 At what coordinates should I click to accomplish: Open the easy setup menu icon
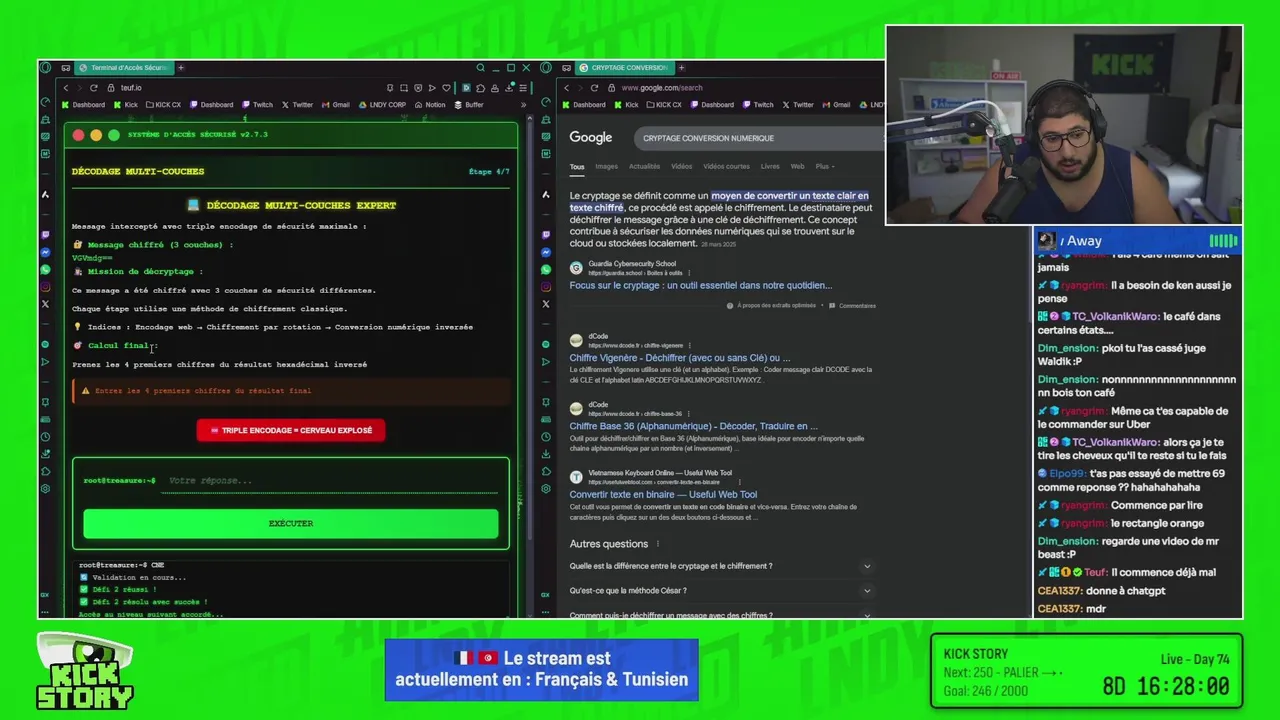click(523, 88)
